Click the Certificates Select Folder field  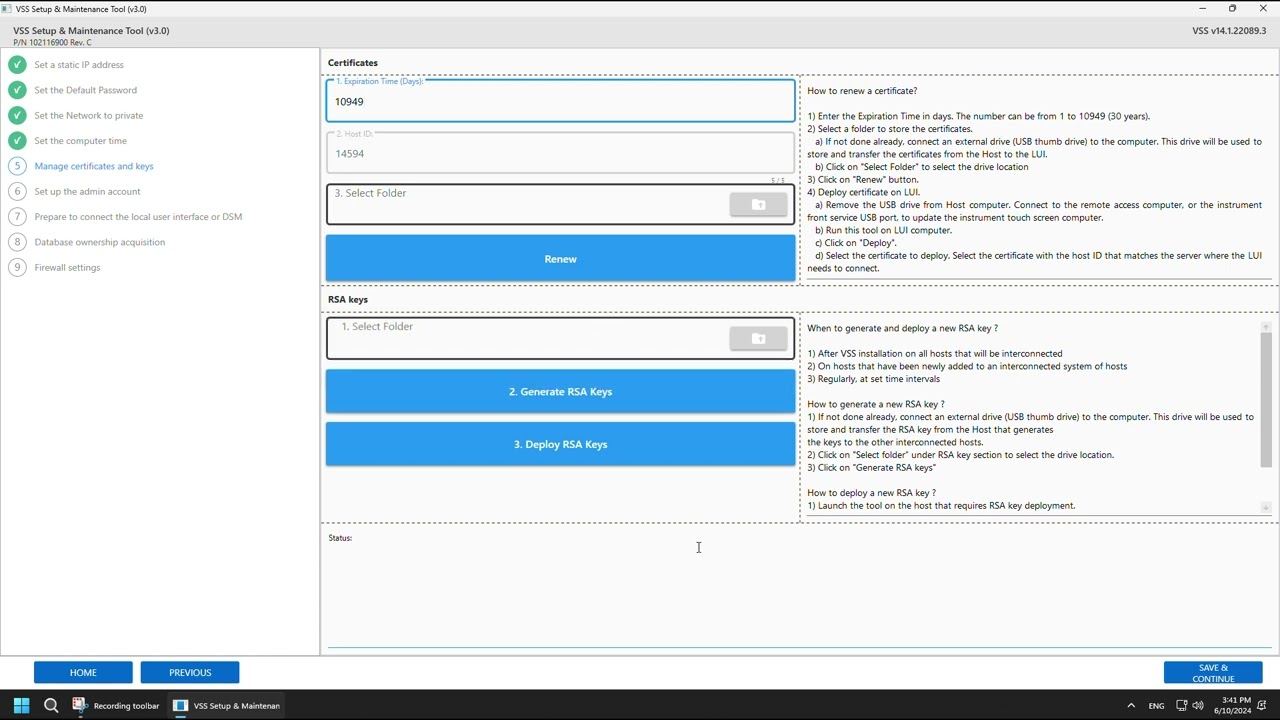[x=560, y=204]
